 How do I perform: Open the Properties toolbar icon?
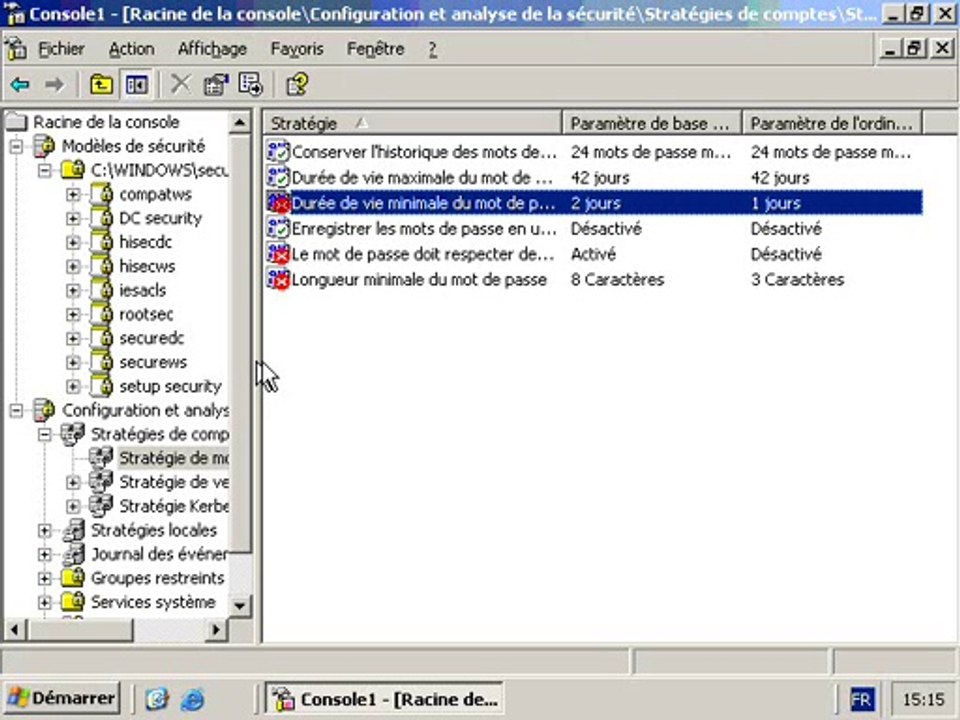[x=216, y=84]
